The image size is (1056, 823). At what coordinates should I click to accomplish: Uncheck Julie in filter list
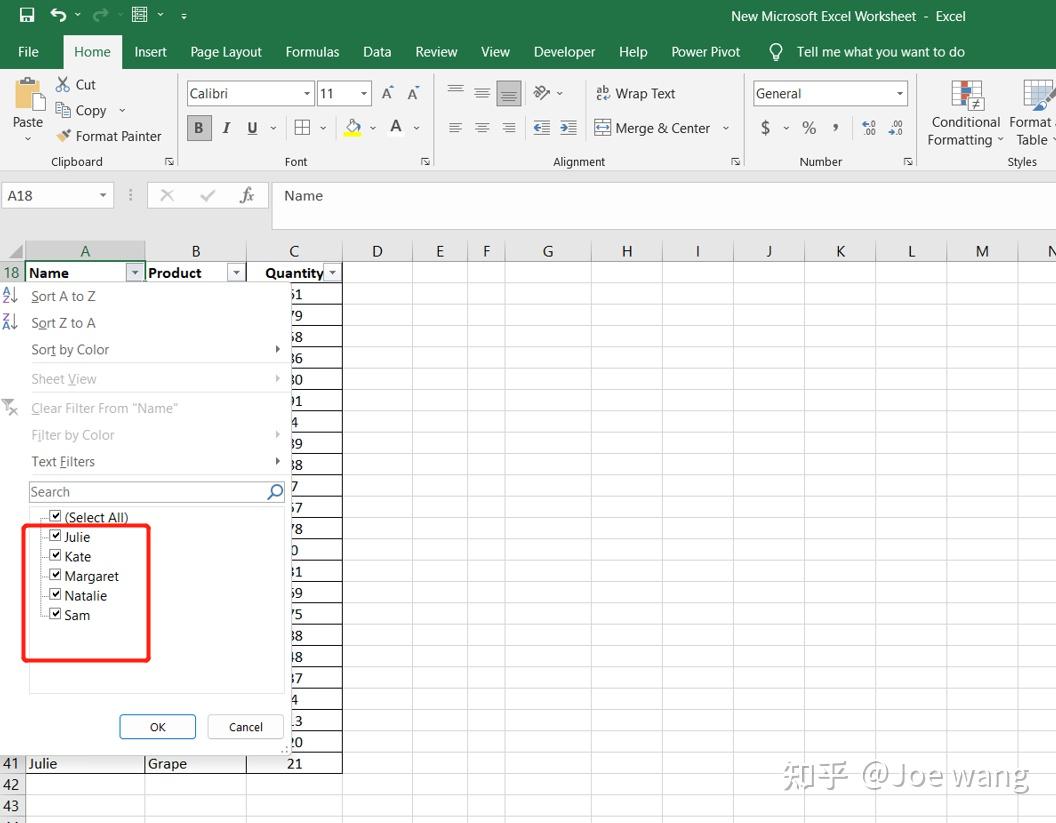pos(55,536)
